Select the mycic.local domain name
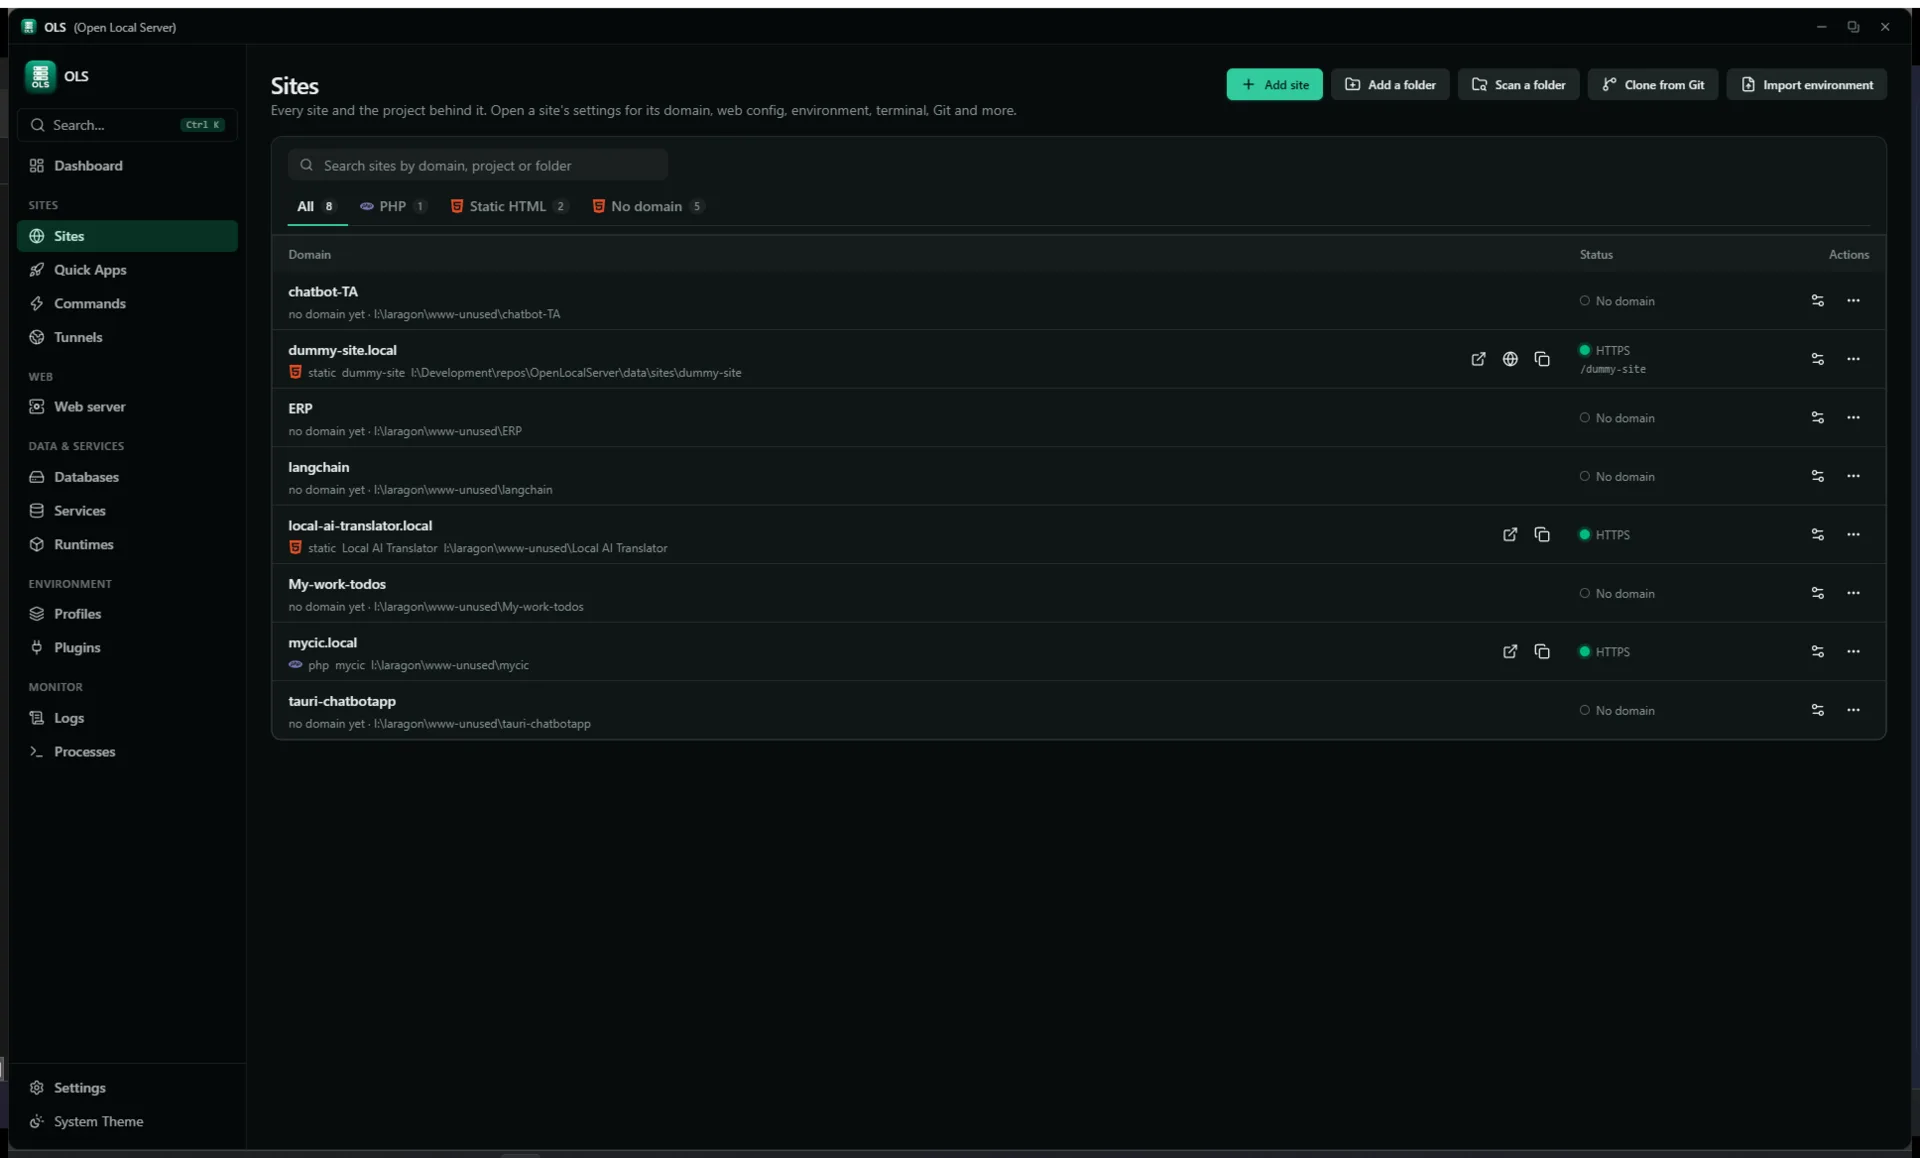 point(322,643)
